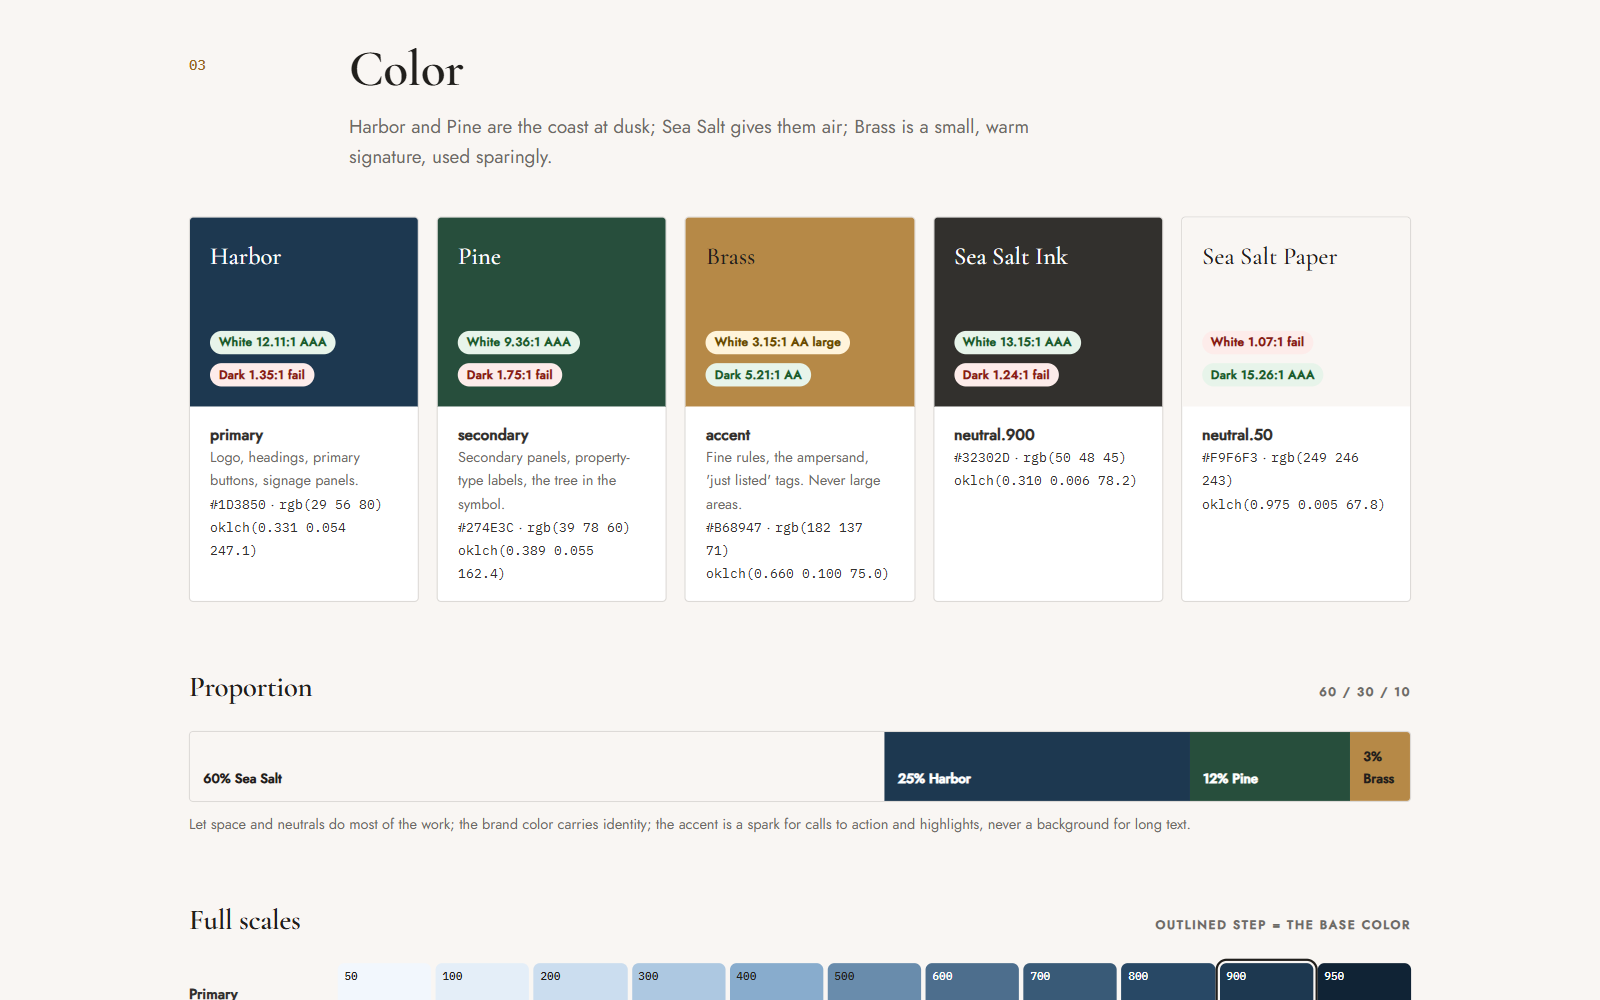The height and width of the screenshot is (1000, 1600).
Task: Select the primary scale step 50
Action: point(384,982)
